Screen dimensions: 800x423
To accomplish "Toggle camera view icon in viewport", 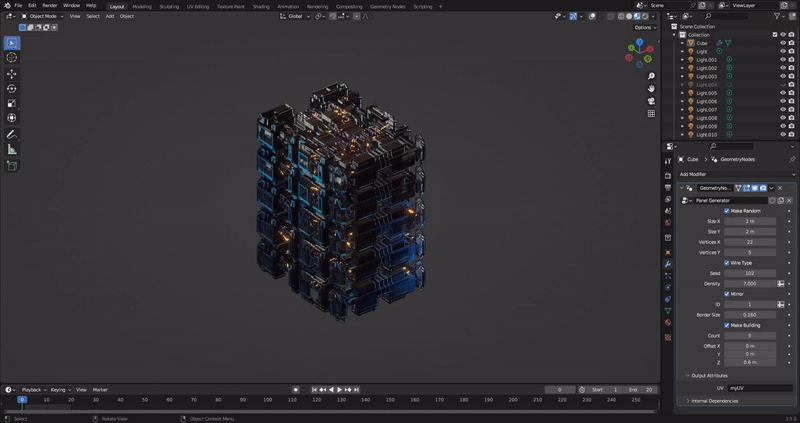I will tap(651, 101).
